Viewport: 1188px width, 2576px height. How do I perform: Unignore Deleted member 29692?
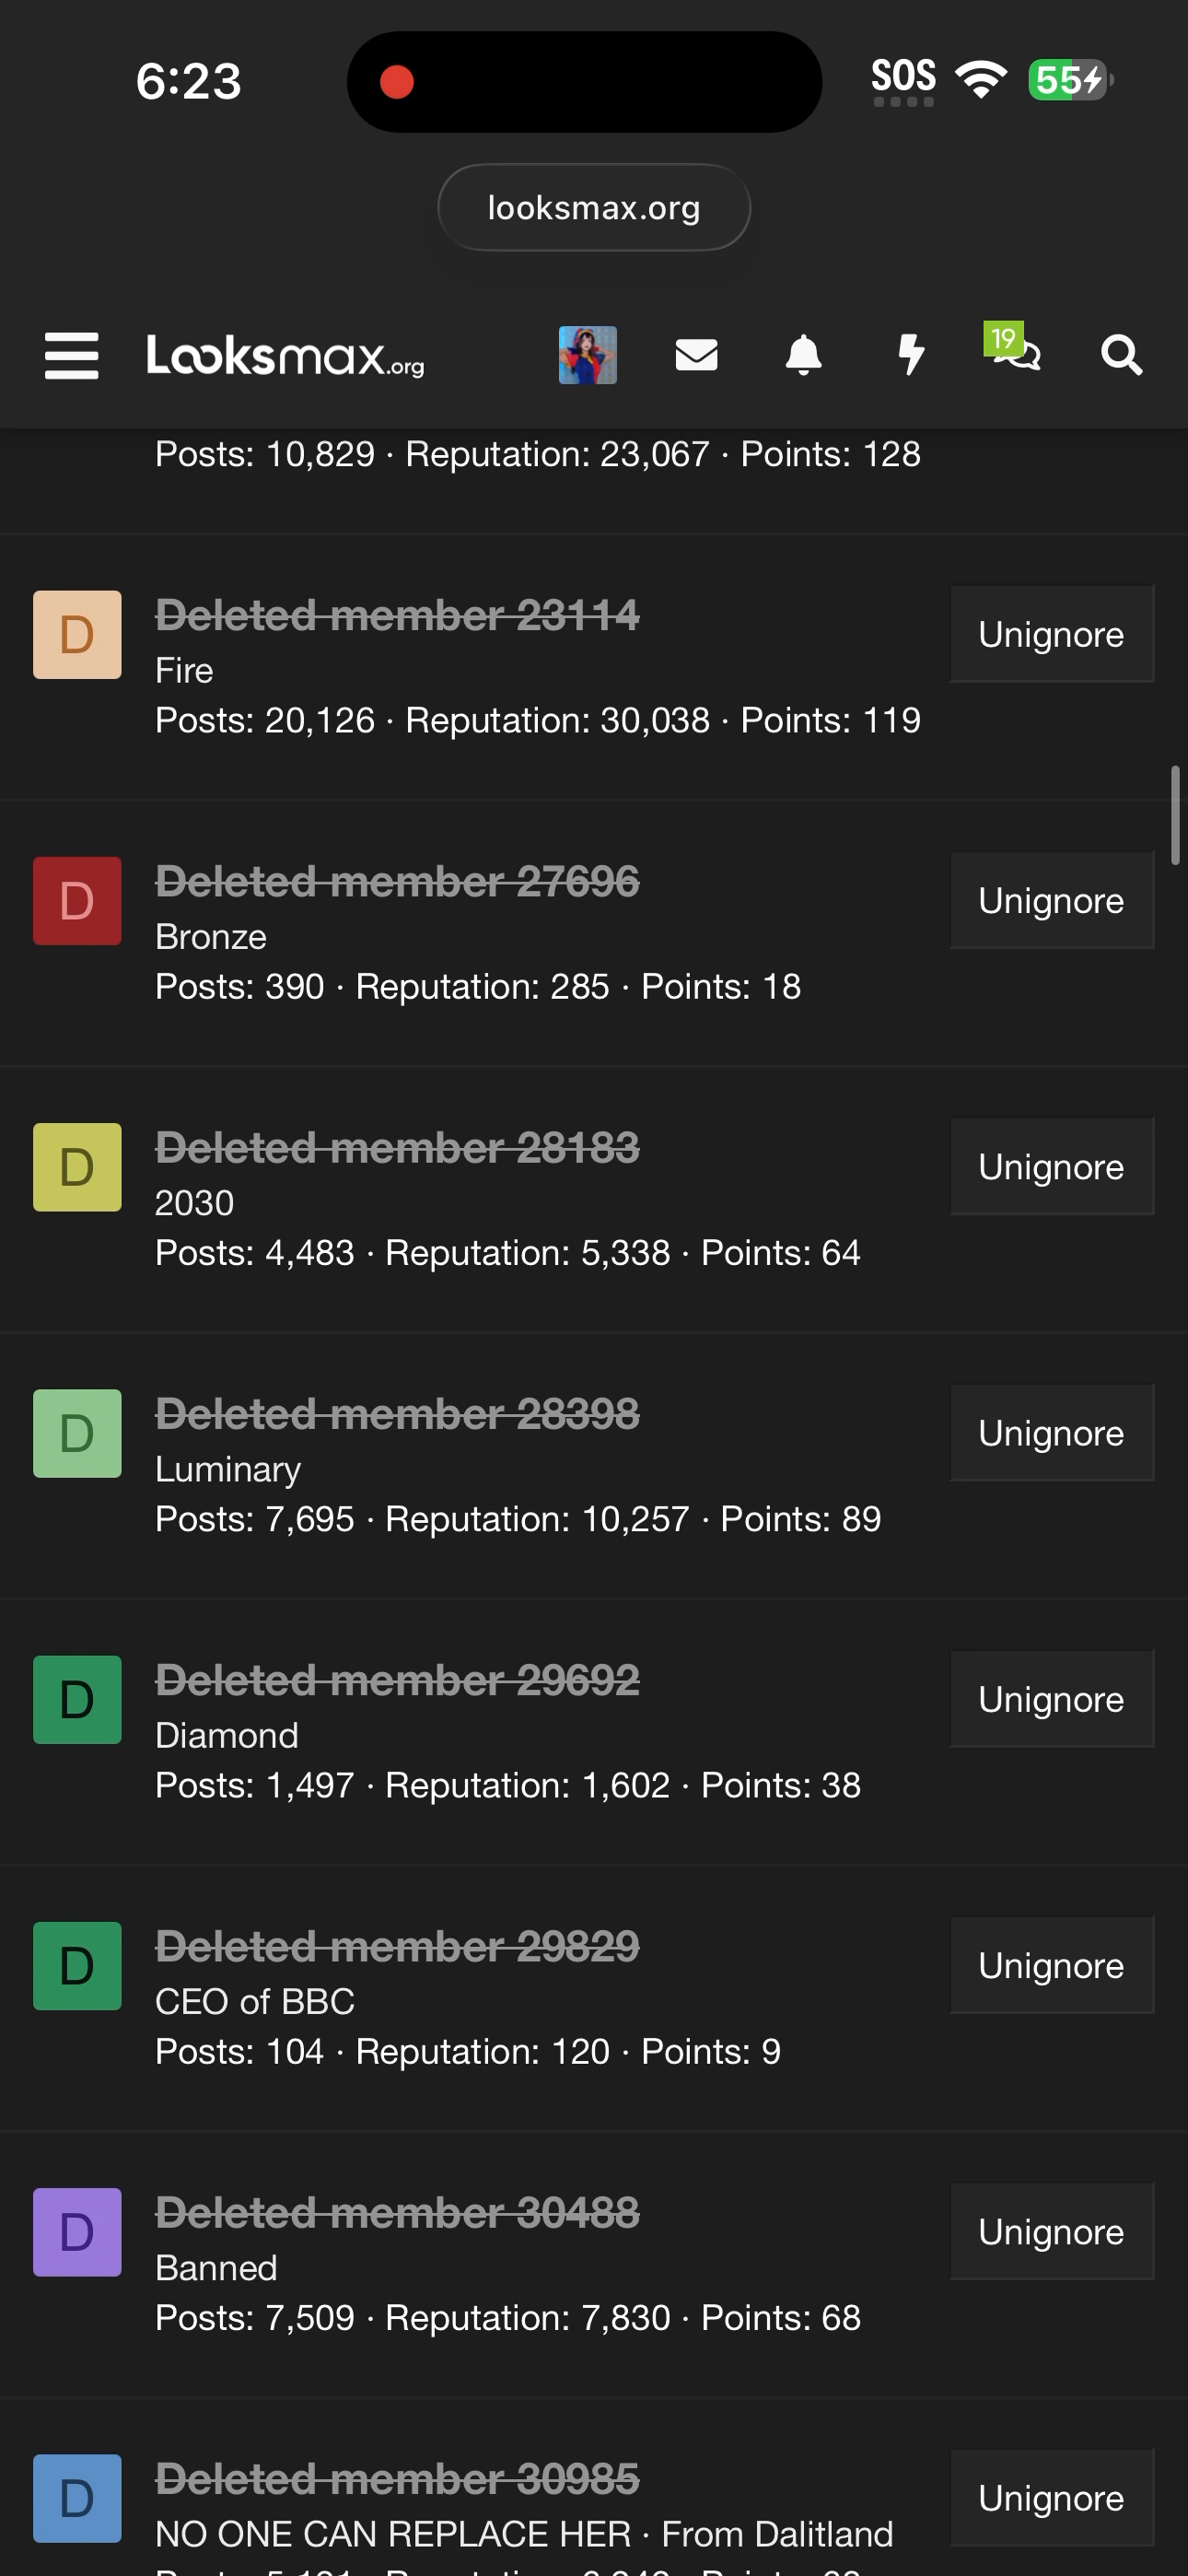pos(1051,1699)
